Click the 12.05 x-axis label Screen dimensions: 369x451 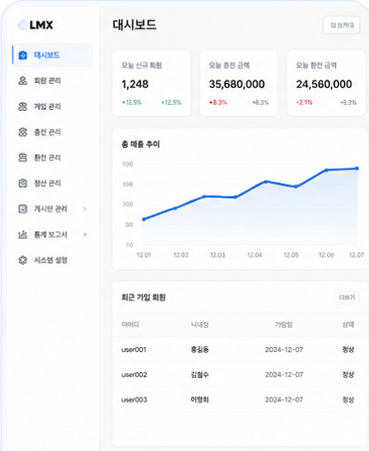coord(291,255)
